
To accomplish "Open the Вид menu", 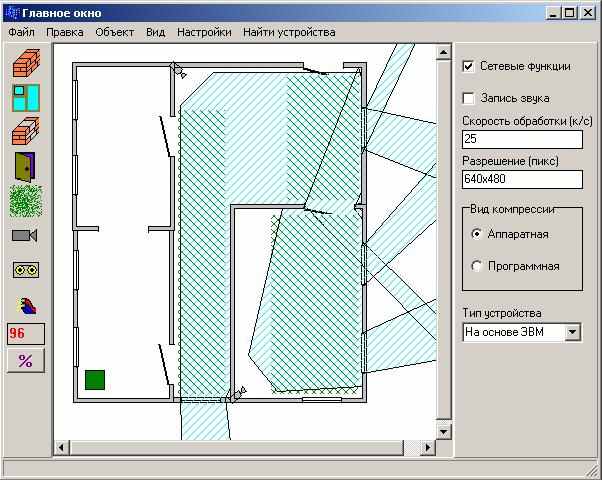I will (155, 32).
